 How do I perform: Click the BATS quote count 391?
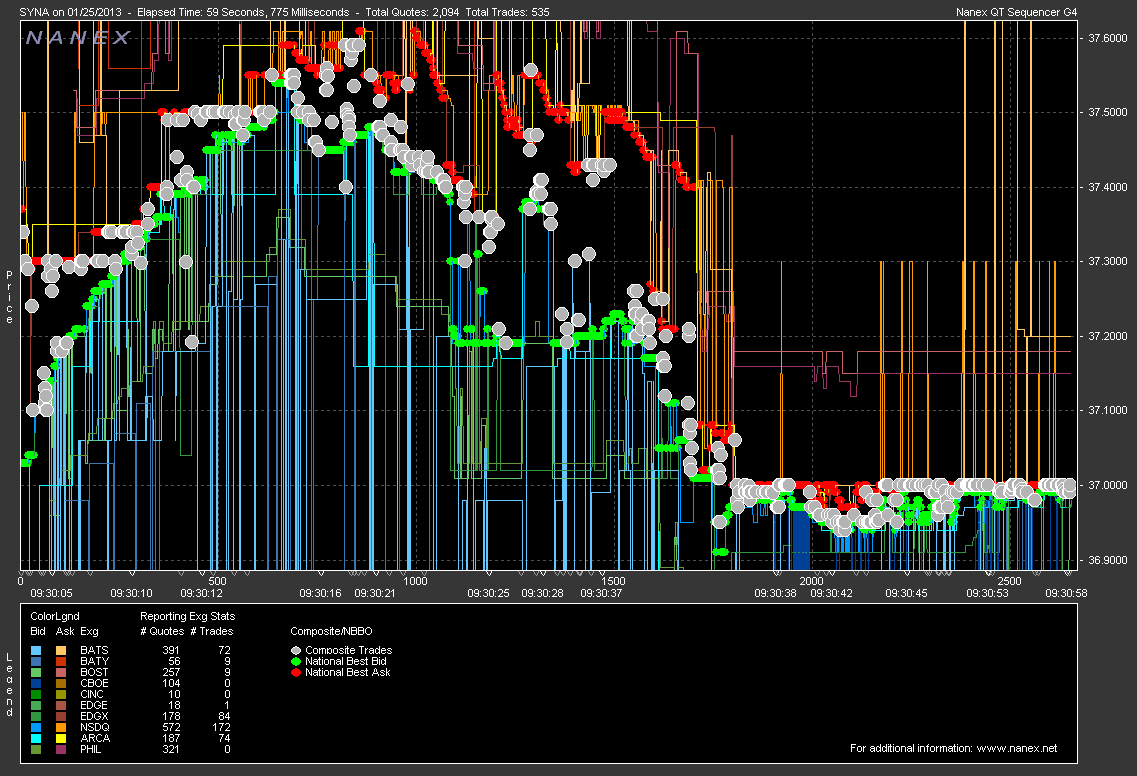point(171,651)
